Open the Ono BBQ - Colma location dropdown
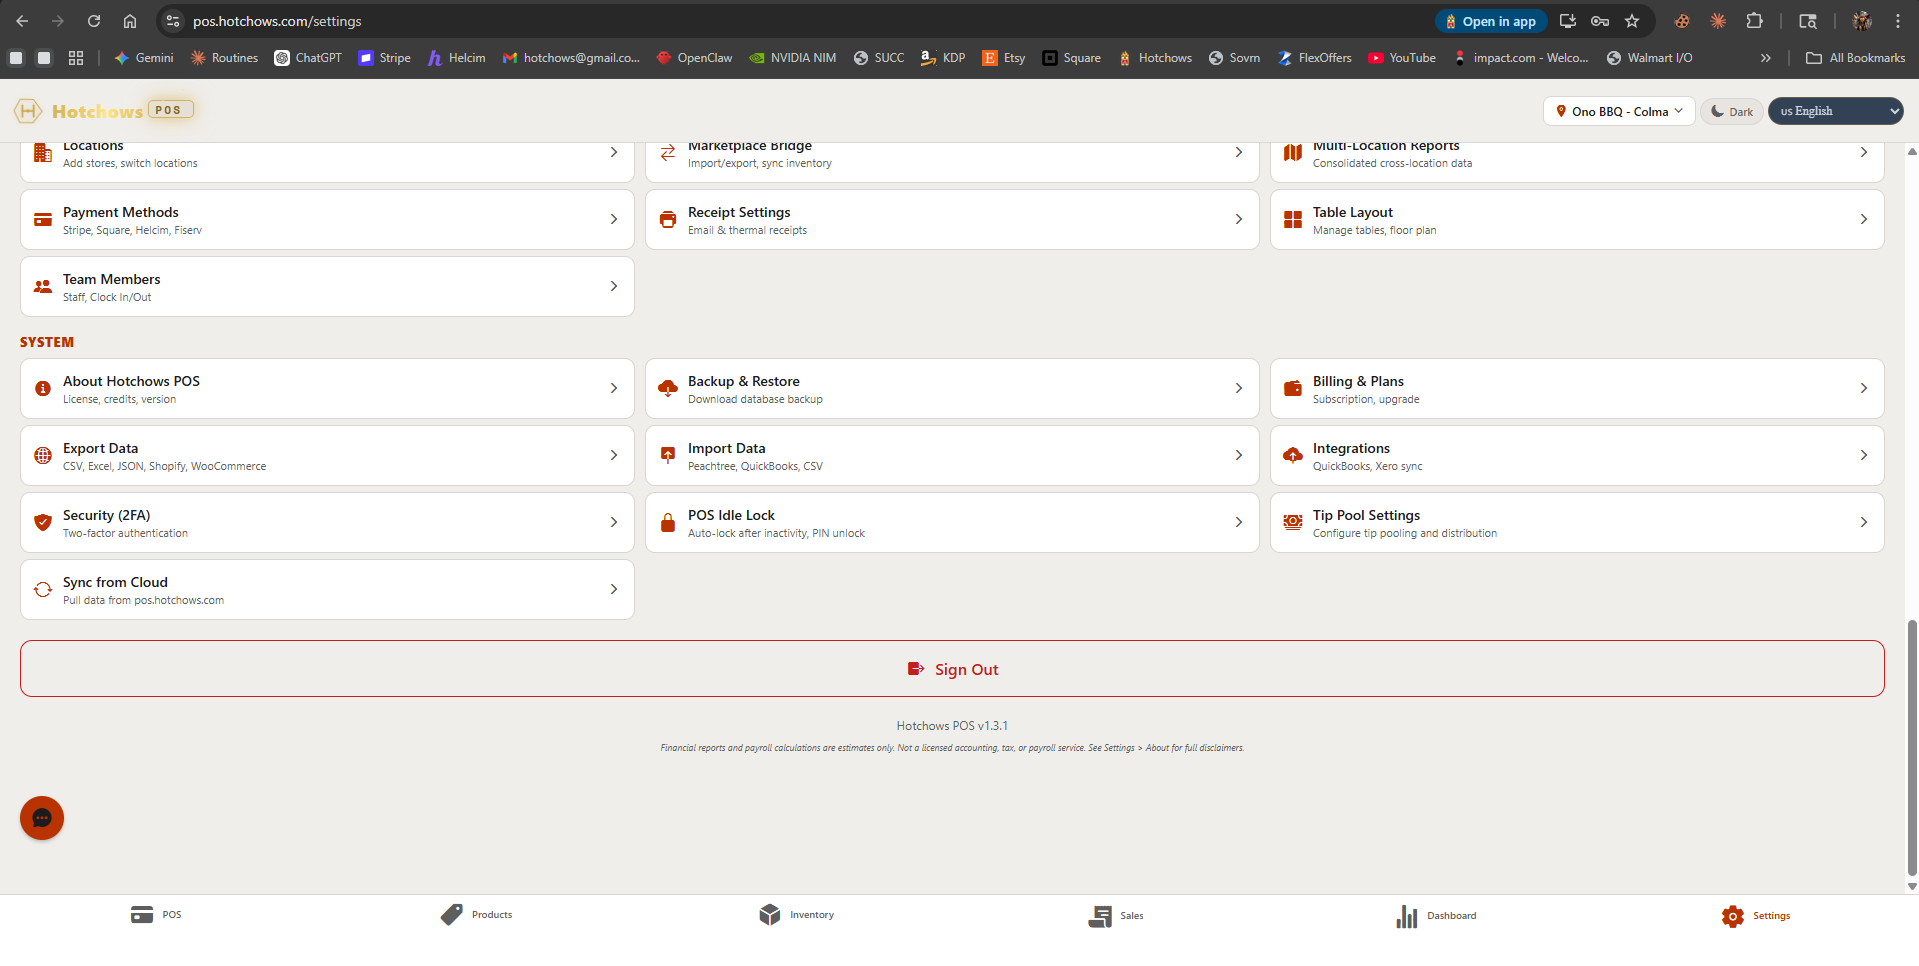The width and height of the screenshot is (1919, 966). pyautogui.click(x=1619, y=111)
